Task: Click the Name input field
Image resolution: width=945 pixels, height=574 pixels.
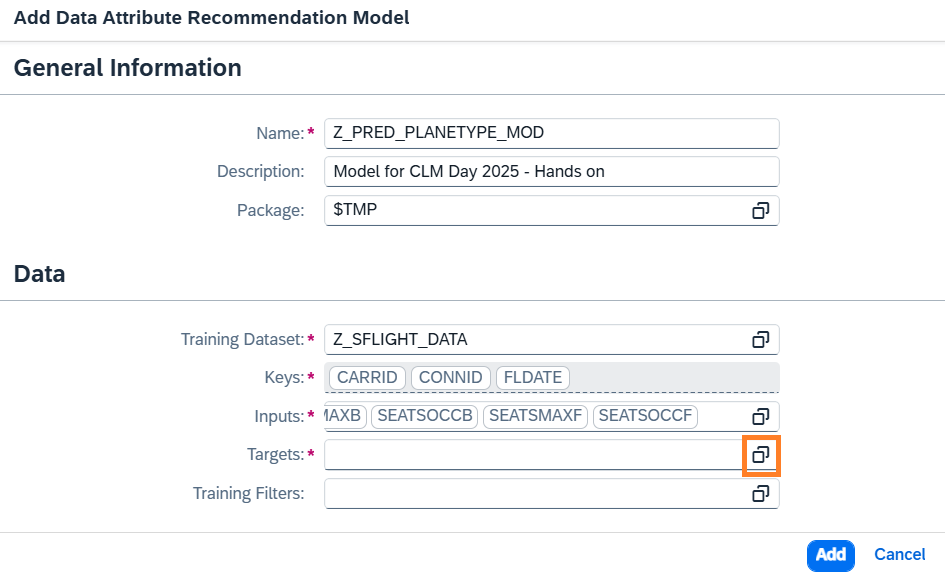Action: [x=551, y=133]
